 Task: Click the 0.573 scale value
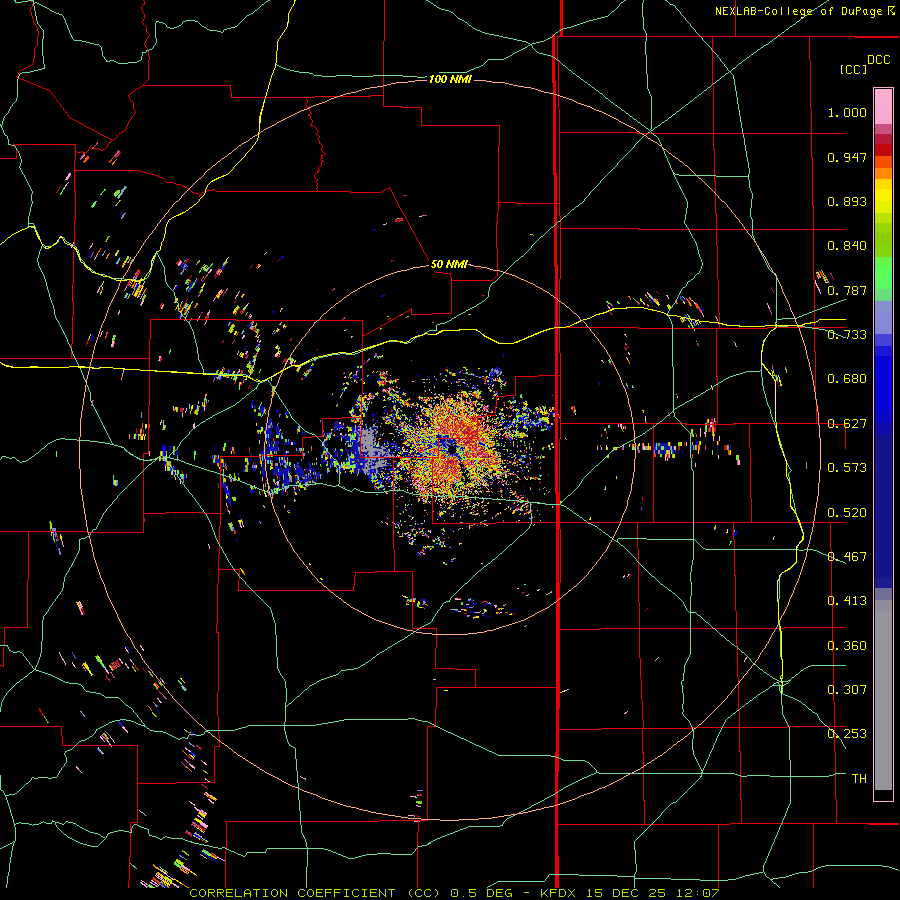(x=847, y=468)
